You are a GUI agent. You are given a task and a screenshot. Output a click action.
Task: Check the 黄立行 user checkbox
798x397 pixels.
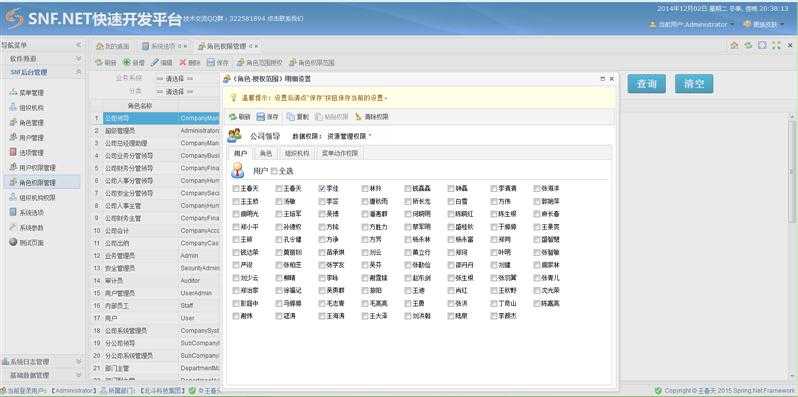(408, 252)
